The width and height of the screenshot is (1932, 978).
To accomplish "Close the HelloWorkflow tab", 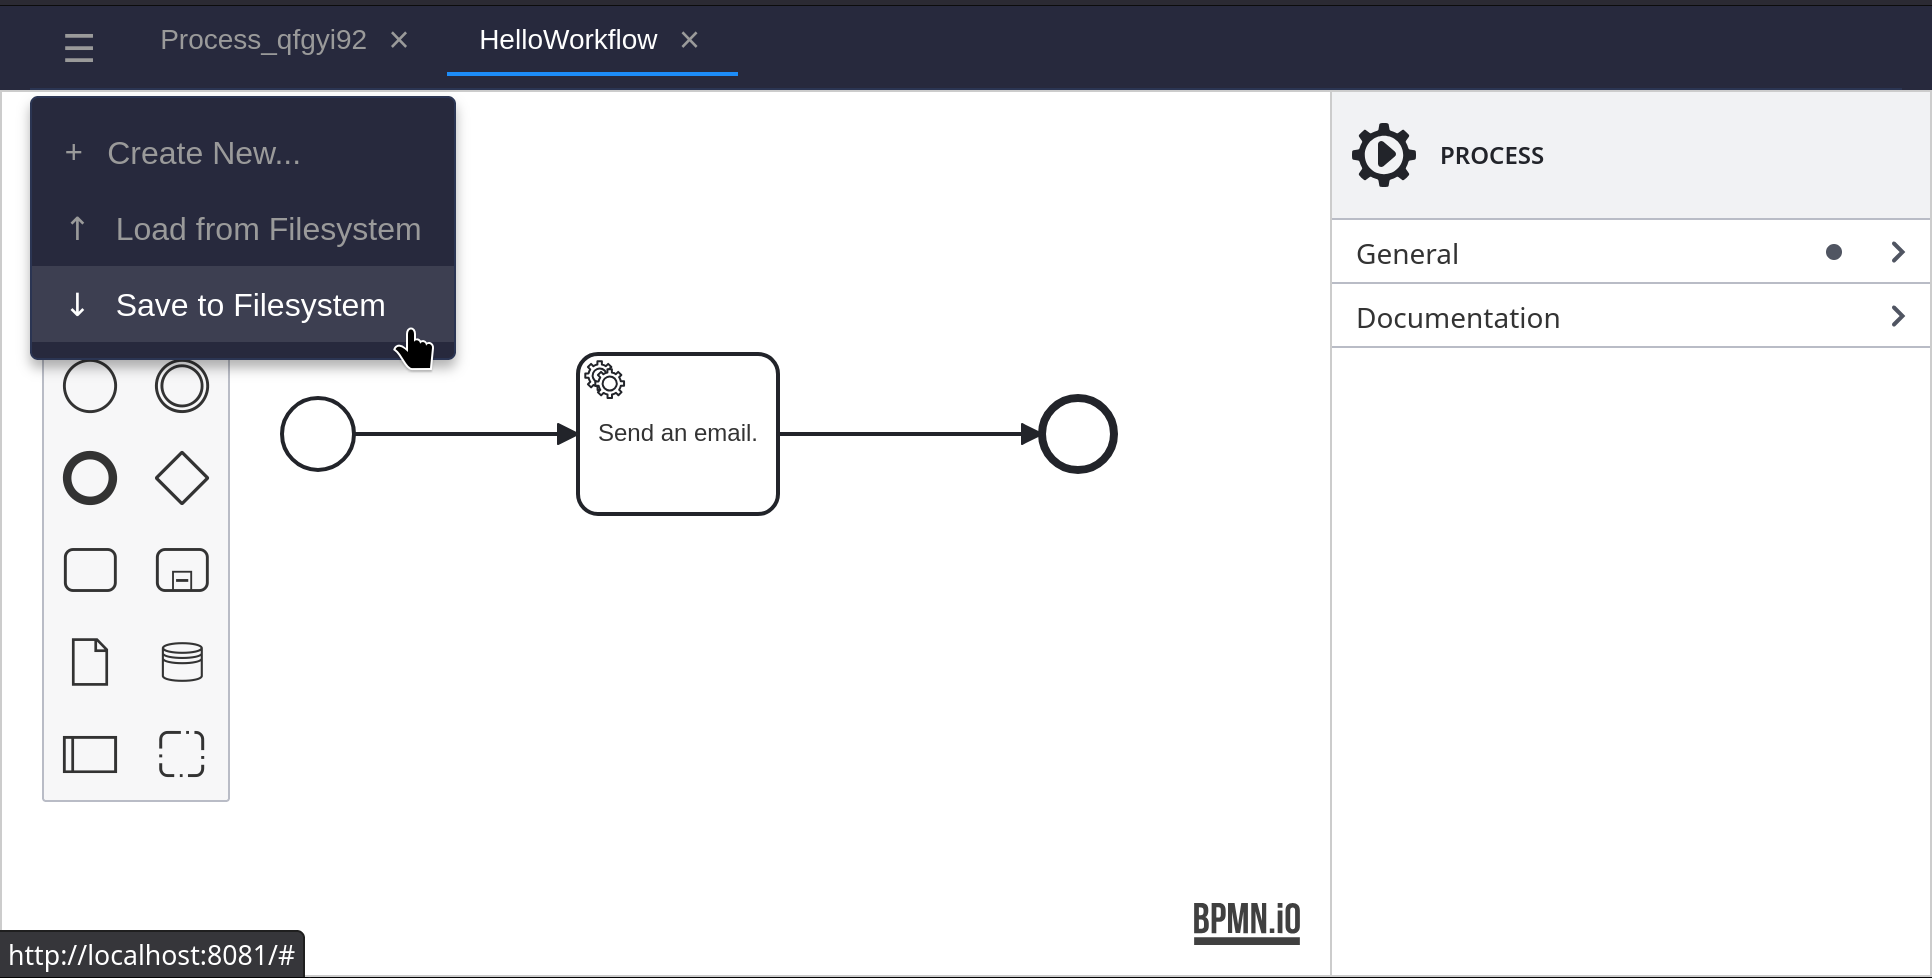I will pos(689,40).
